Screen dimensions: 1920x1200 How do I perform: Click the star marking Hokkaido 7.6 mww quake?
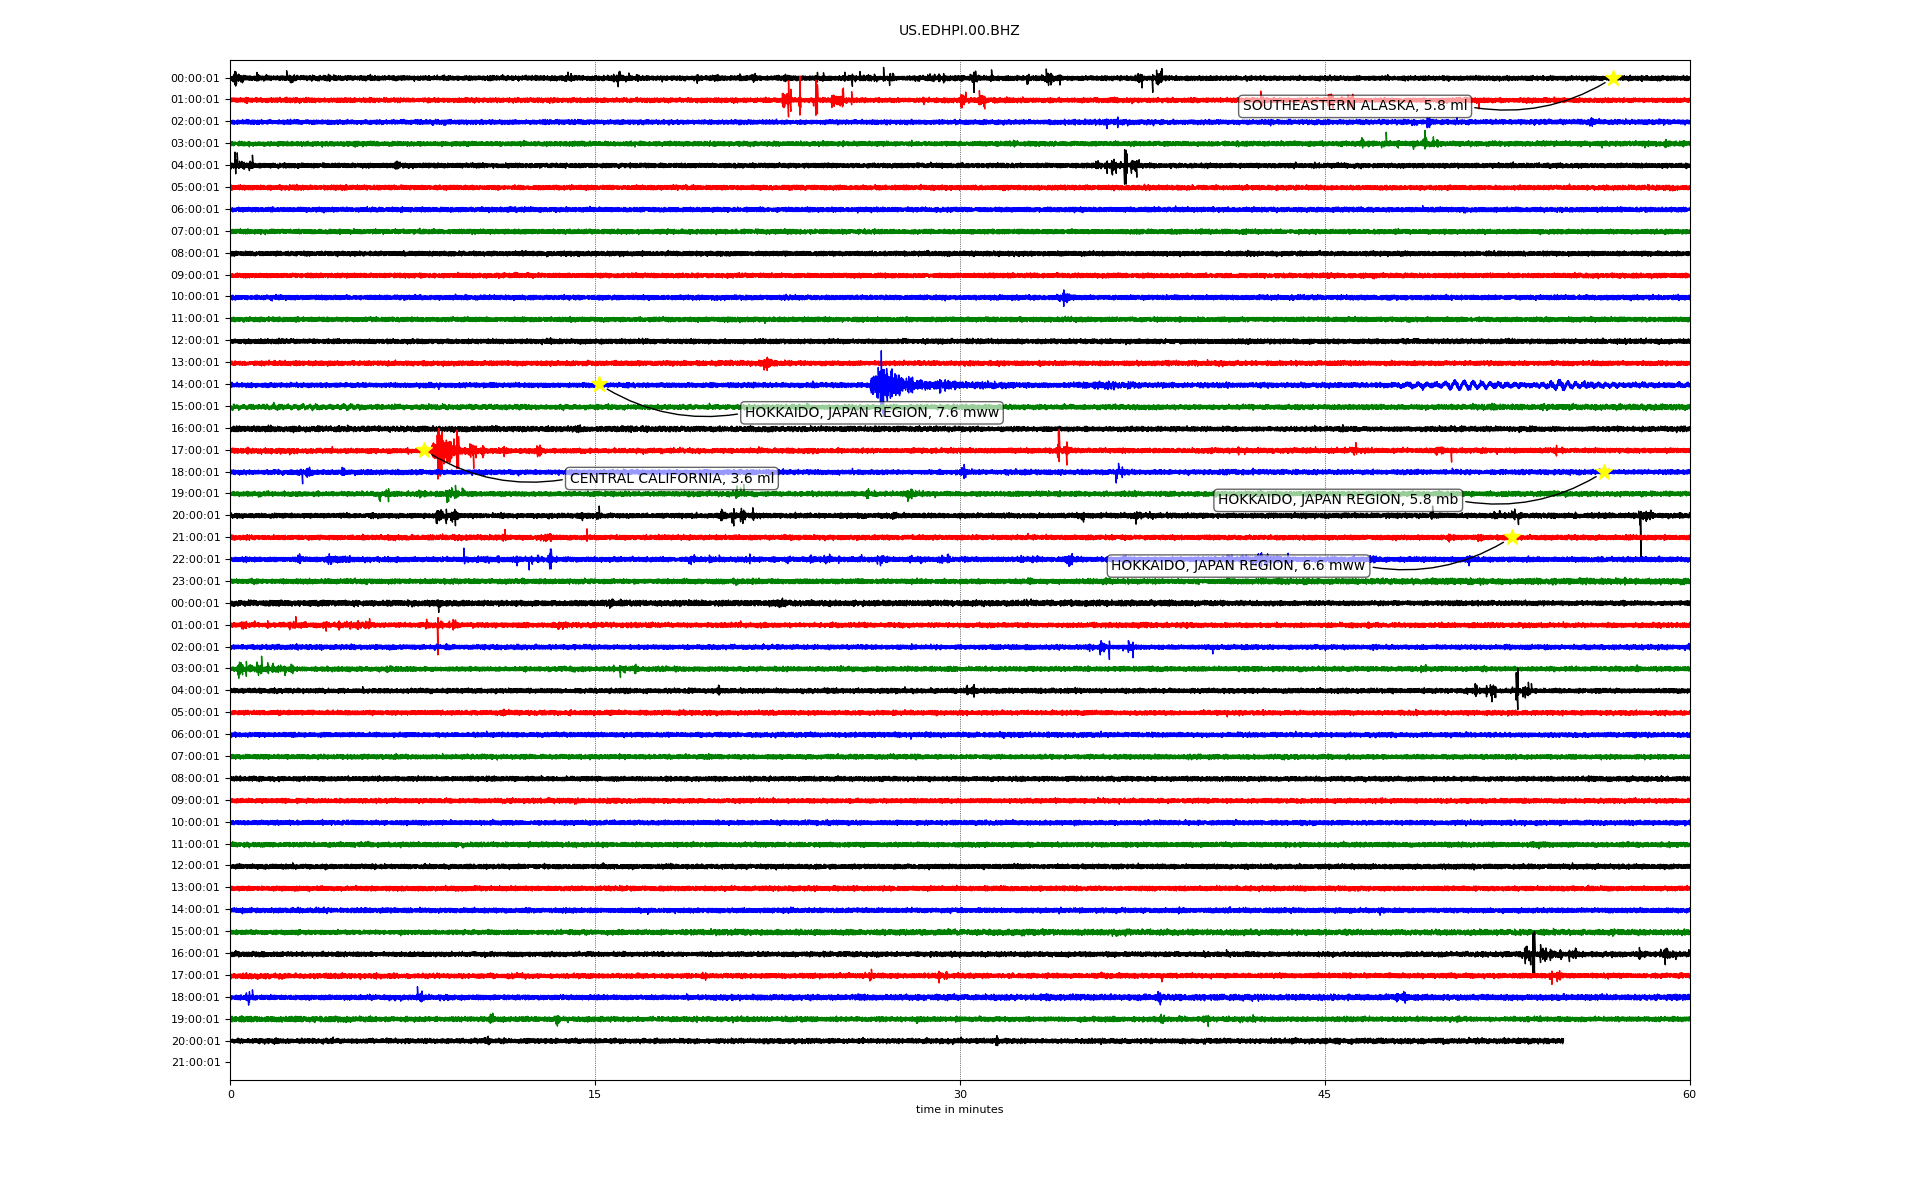(599, 384)
